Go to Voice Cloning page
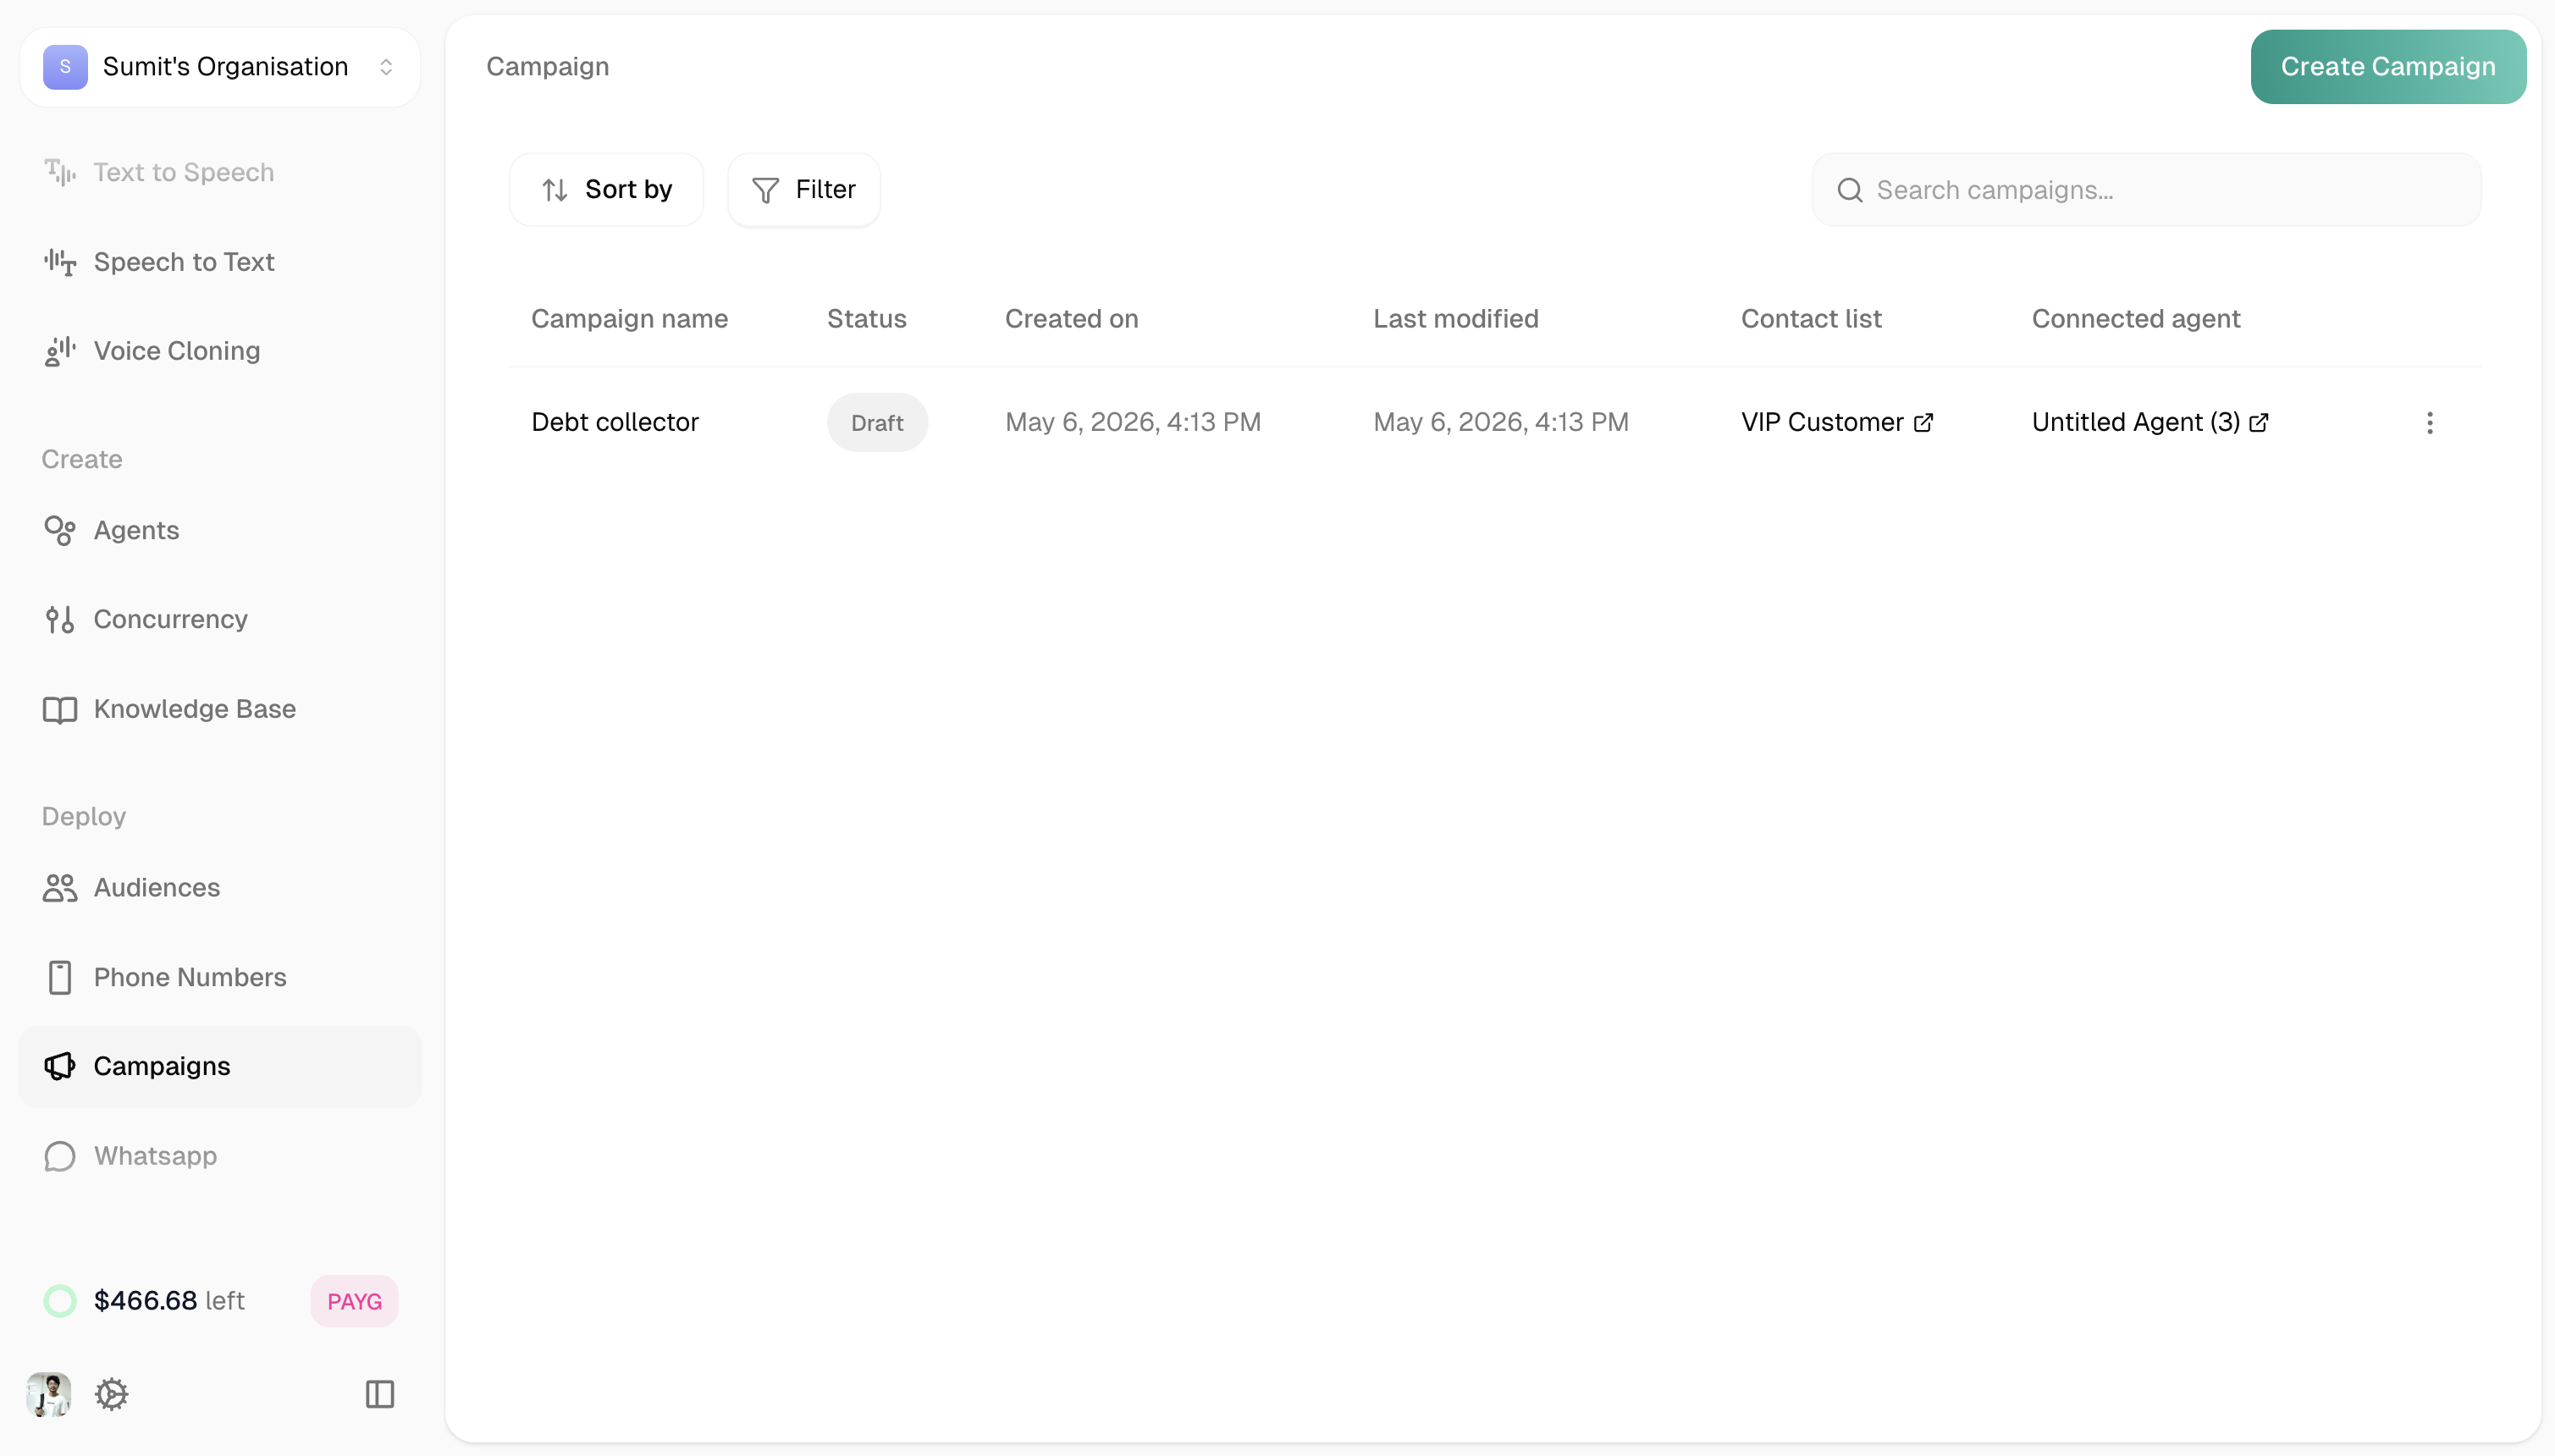Screen dimensions: 2555x1456 pos(220,351)
